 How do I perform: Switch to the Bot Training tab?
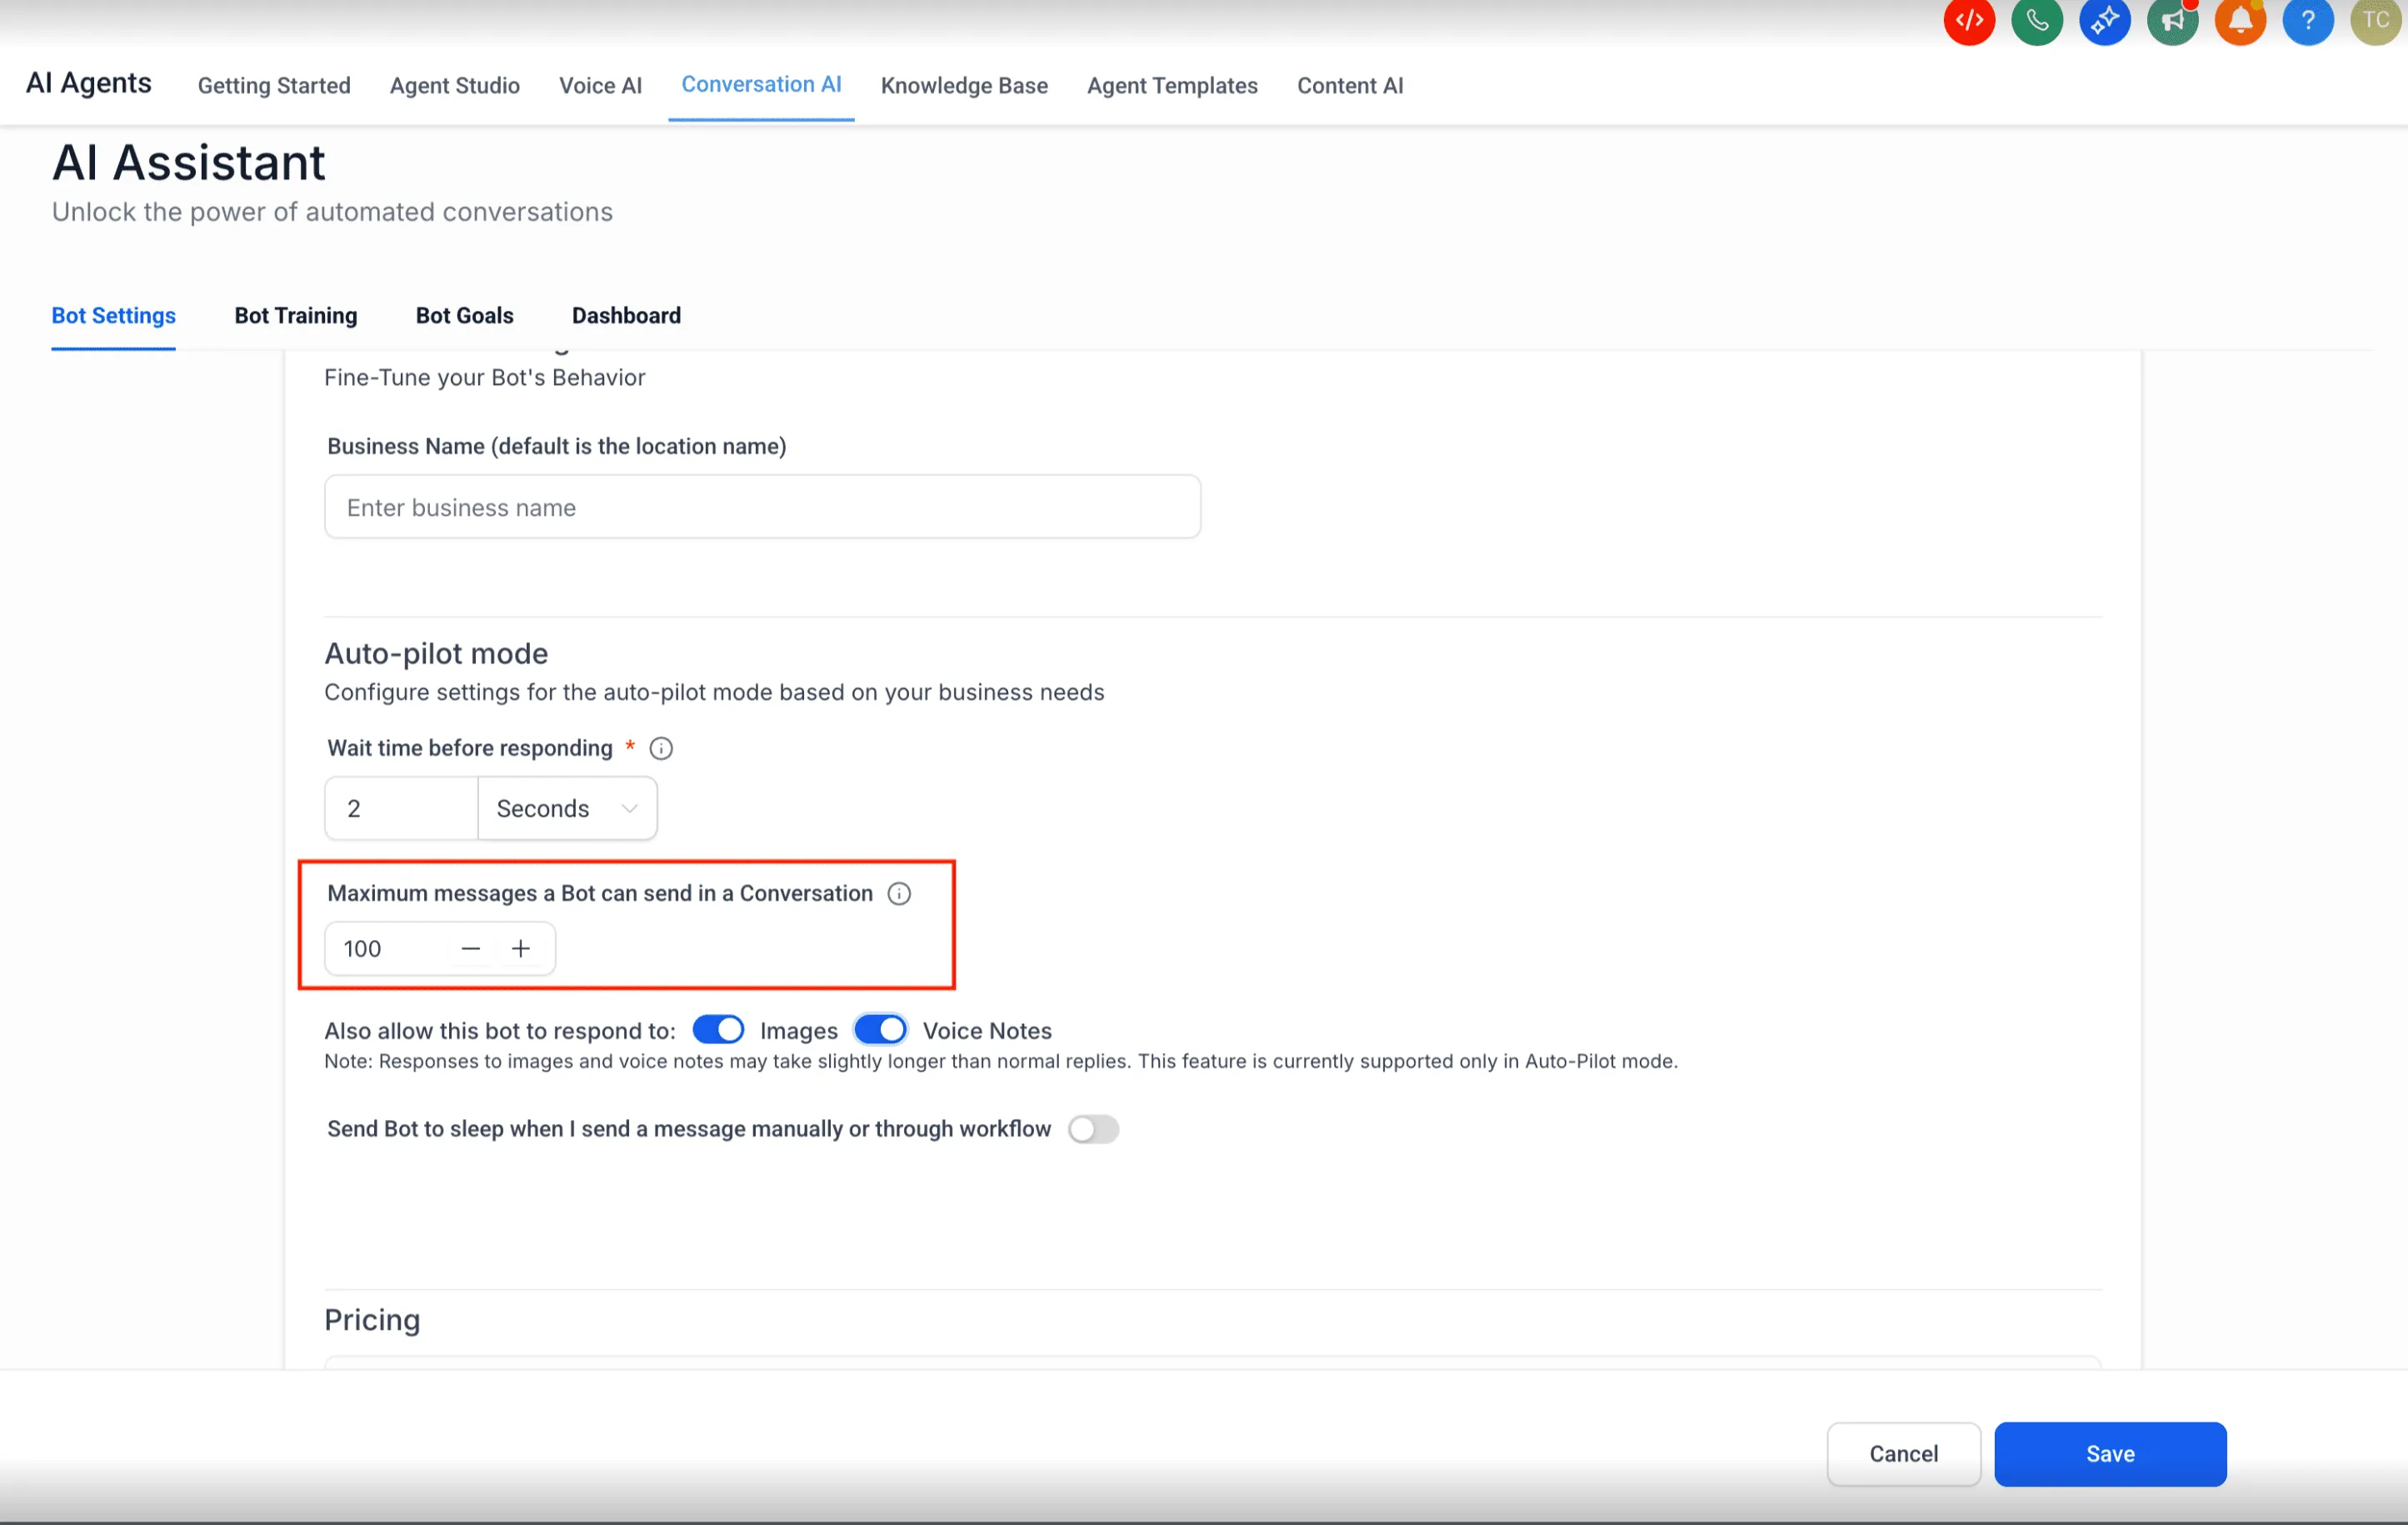pyautogui.click(x=295, y=316)
